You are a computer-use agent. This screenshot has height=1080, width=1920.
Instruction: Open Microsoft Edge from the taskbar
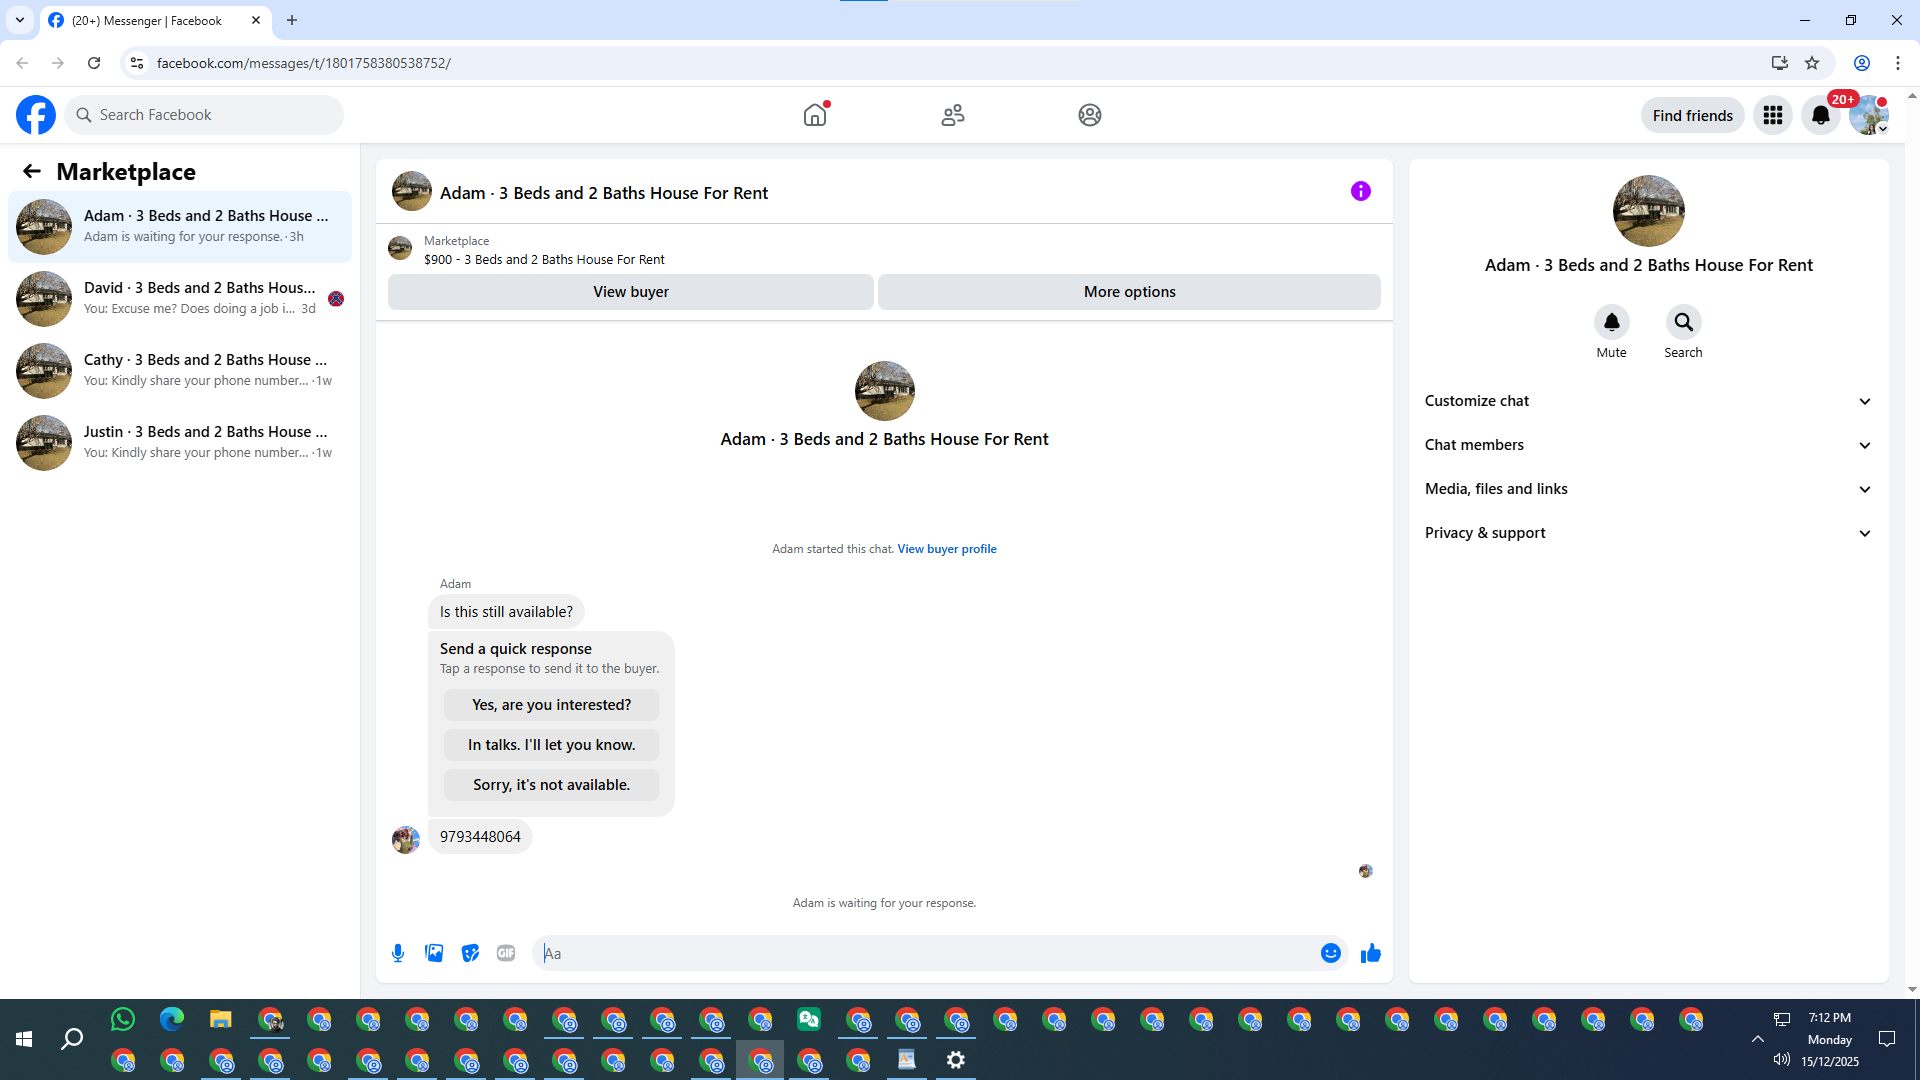tap(172, 1020)
